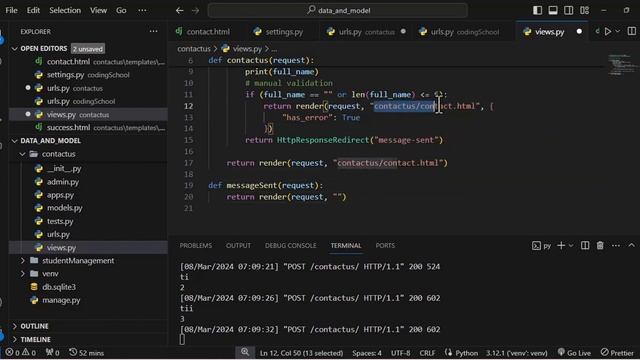
Task: Click ports forwarded status icon
Action: coord(52,353)
